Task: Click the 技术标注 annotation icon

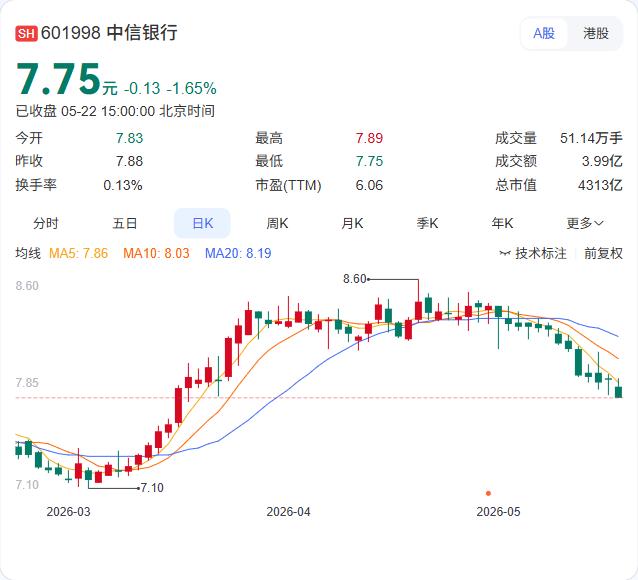Action: click(x=505, y=254)
